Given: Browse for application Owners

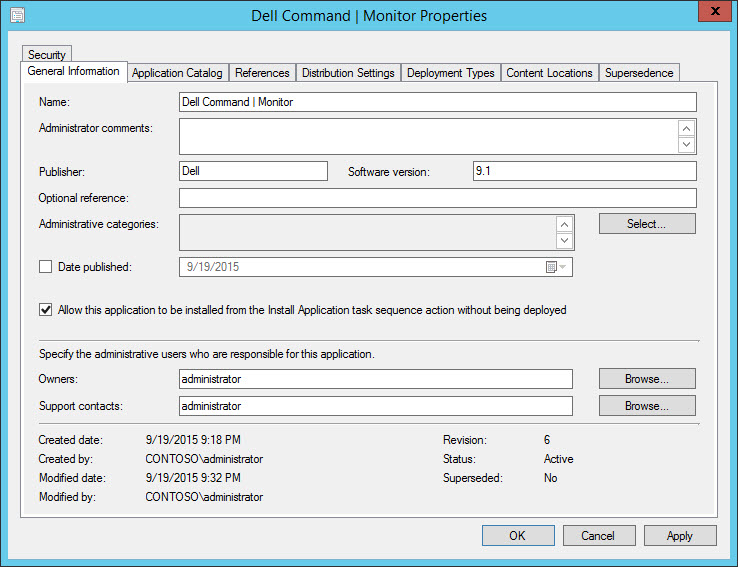Looking at the screenshot, I should (646, 379).
